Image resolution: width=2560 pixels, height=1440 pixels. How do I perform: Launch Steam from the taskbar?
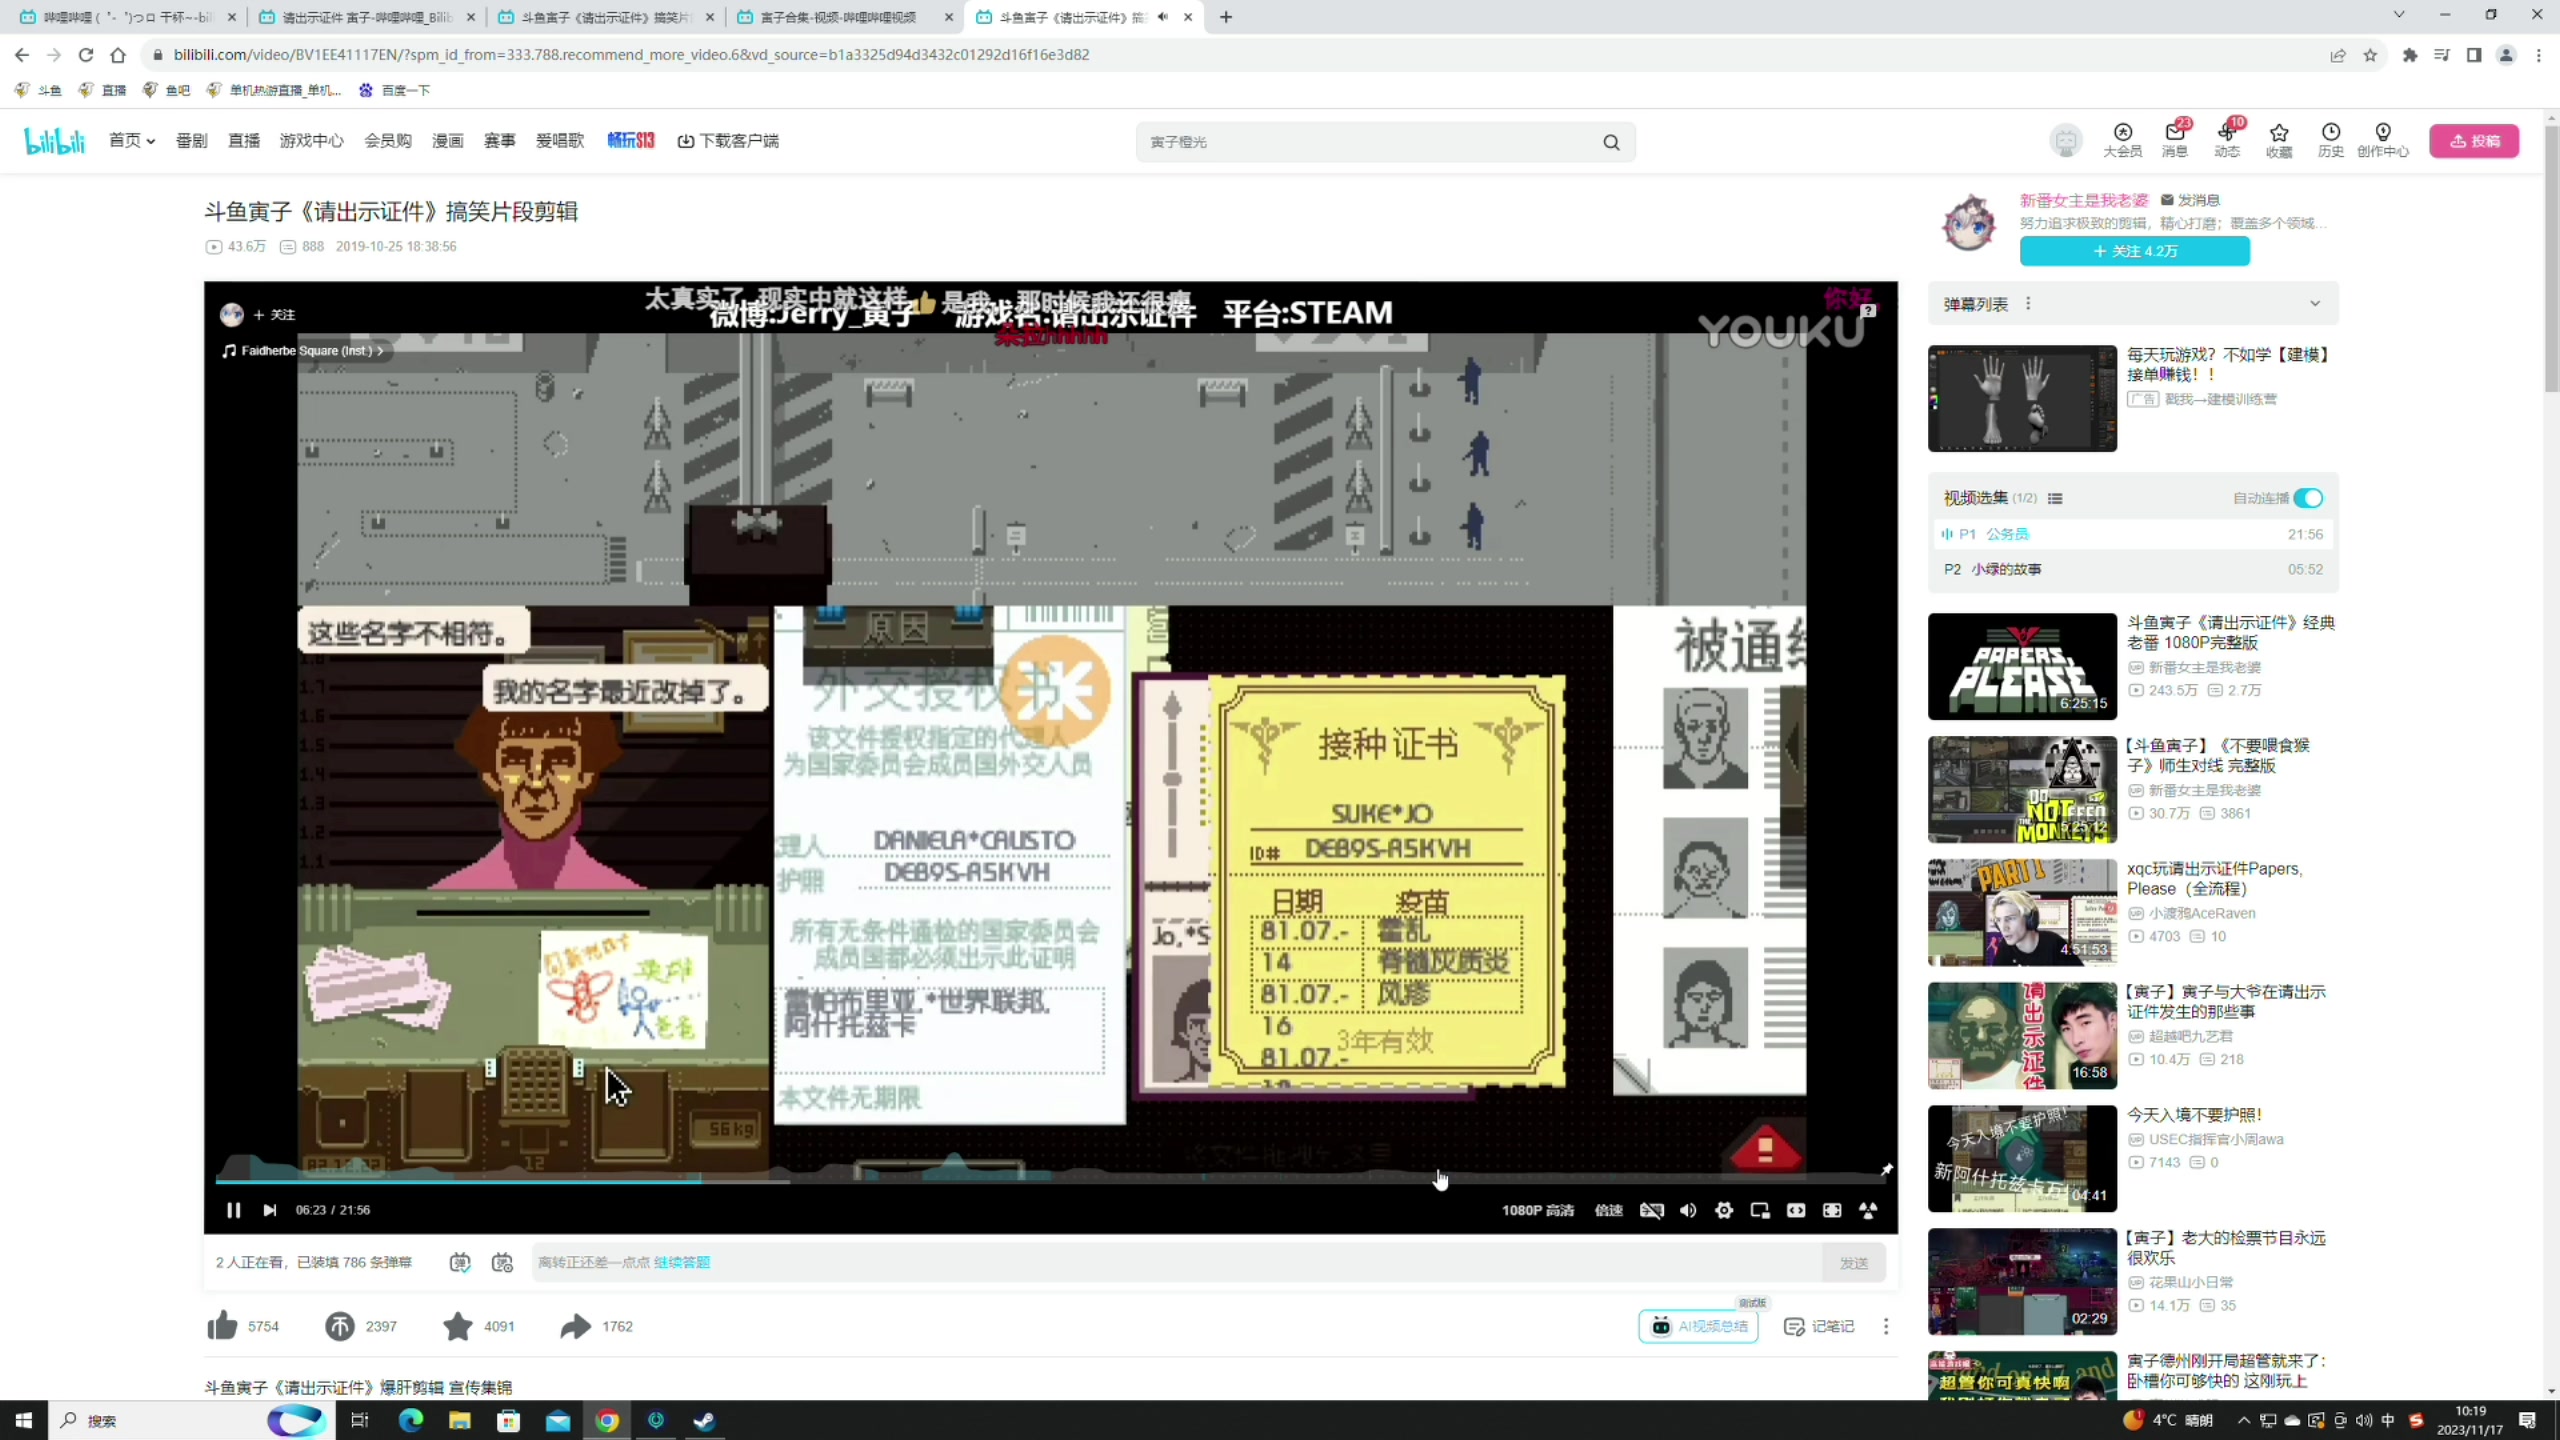pyautogui.click(x=704, y=1420)
